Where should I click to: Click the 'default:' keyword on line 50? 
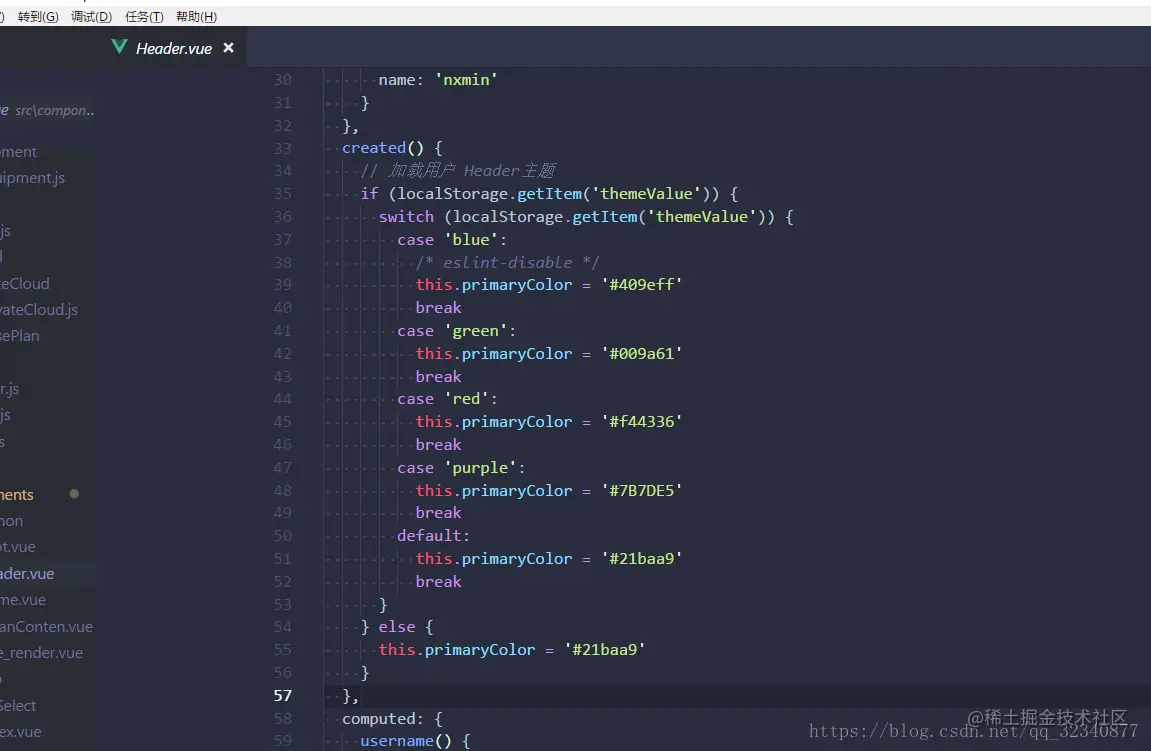pyautogui.click(x=433, y=536)
